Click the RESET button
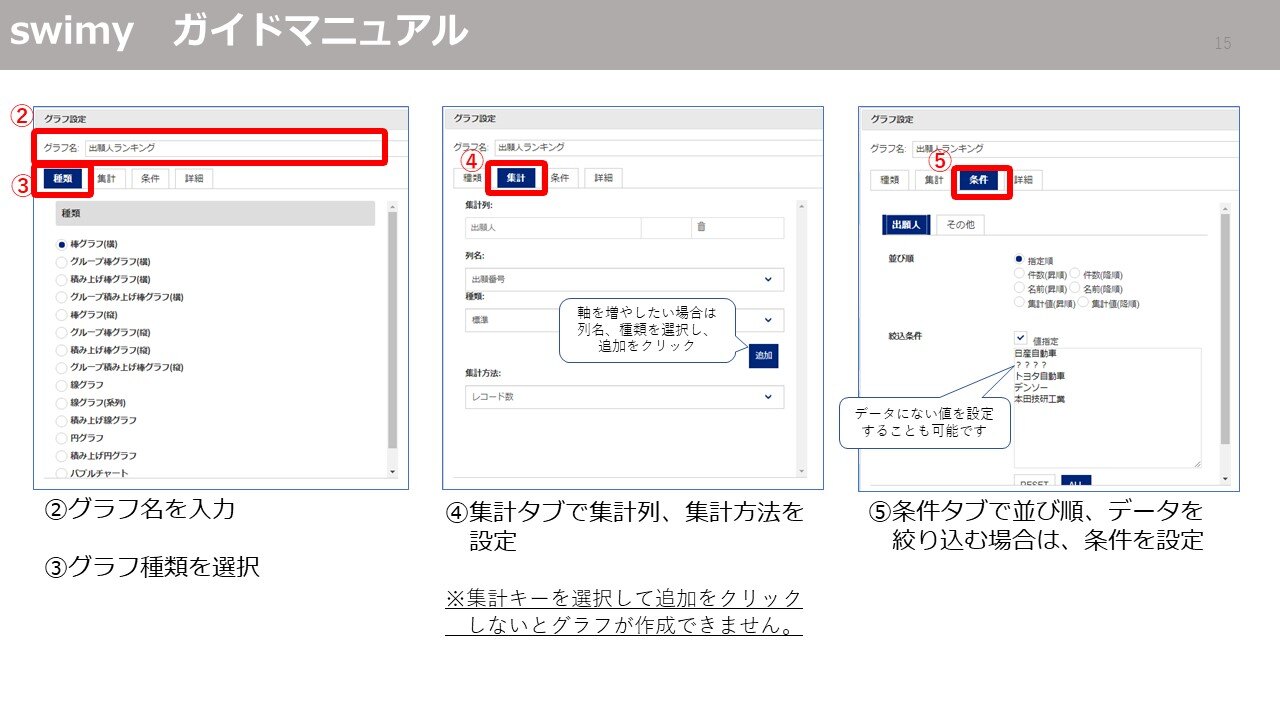Image resolution: width=1280 pixels, height=720 pixels. pyautogui.click(x=1034, y=484)
